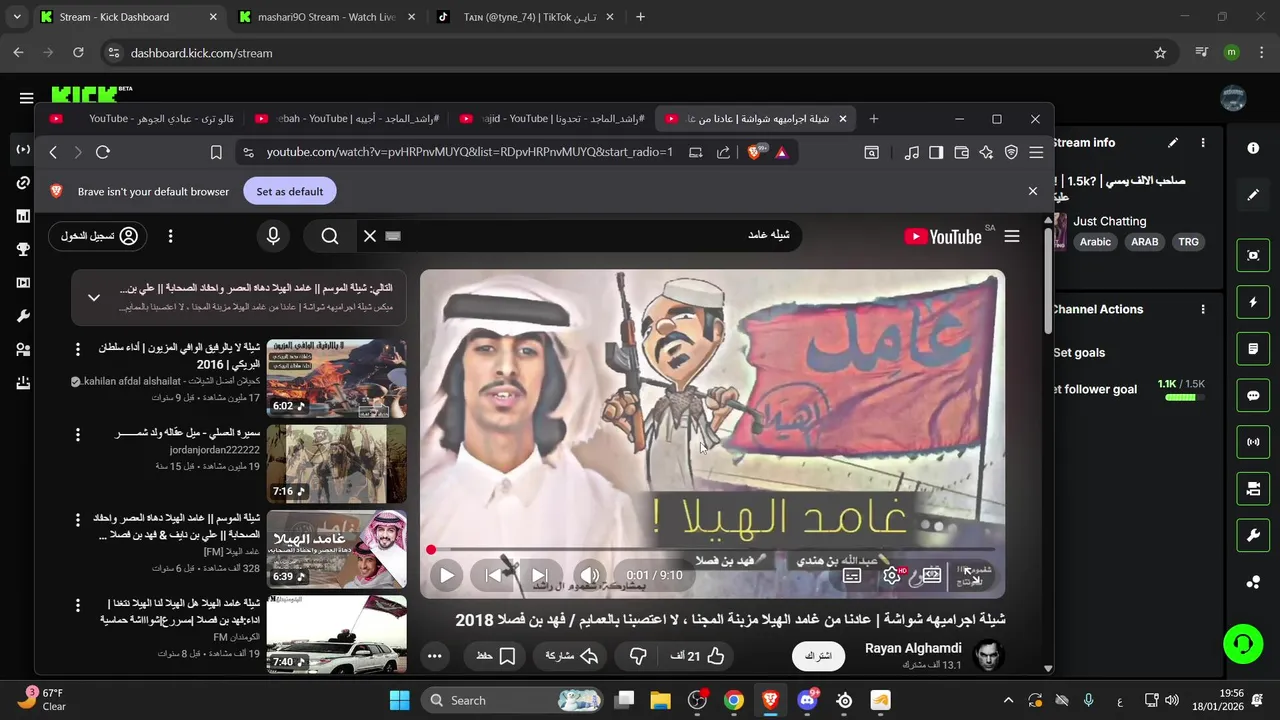1280x720 pixels.
Task: Switch to راشد الماجد تحدونا Brave tab
Action: pos(552,119)
